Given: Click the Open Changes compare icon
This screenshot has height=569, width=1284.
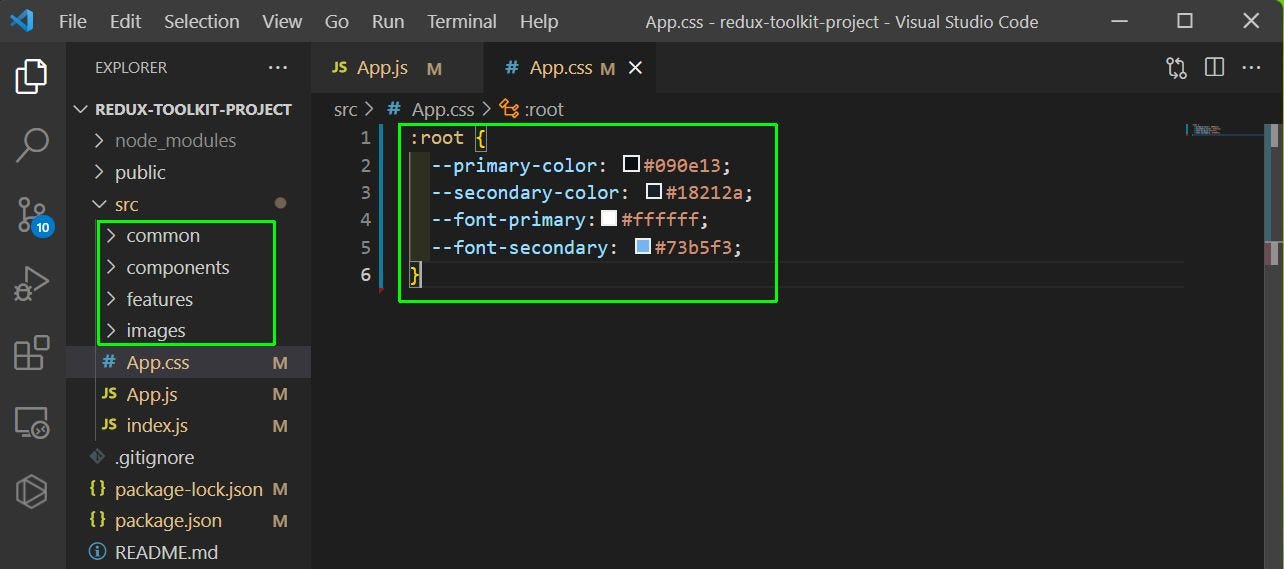Looking at the screenshot, I should click(1177, 68).
